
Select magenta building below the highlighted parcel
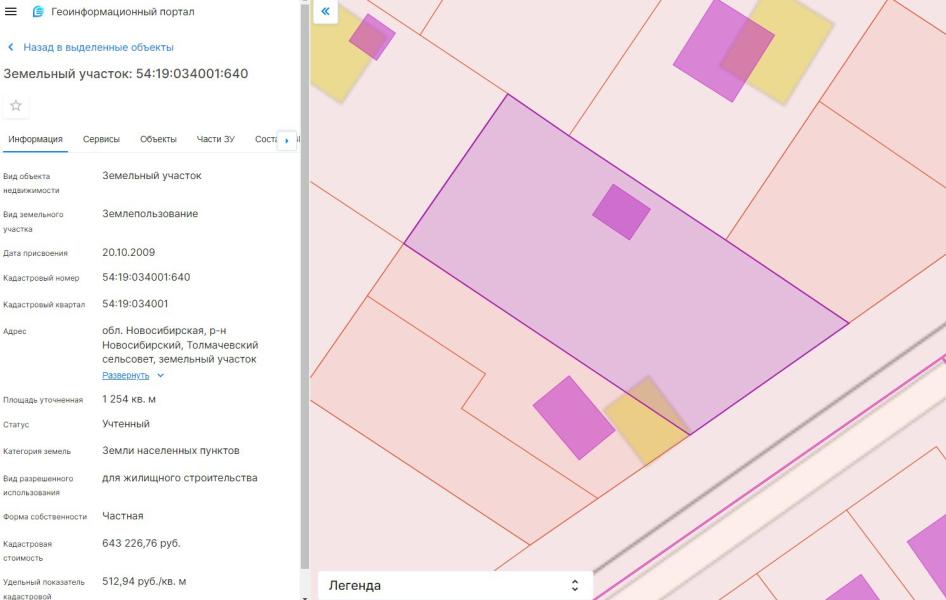point(572,417)
